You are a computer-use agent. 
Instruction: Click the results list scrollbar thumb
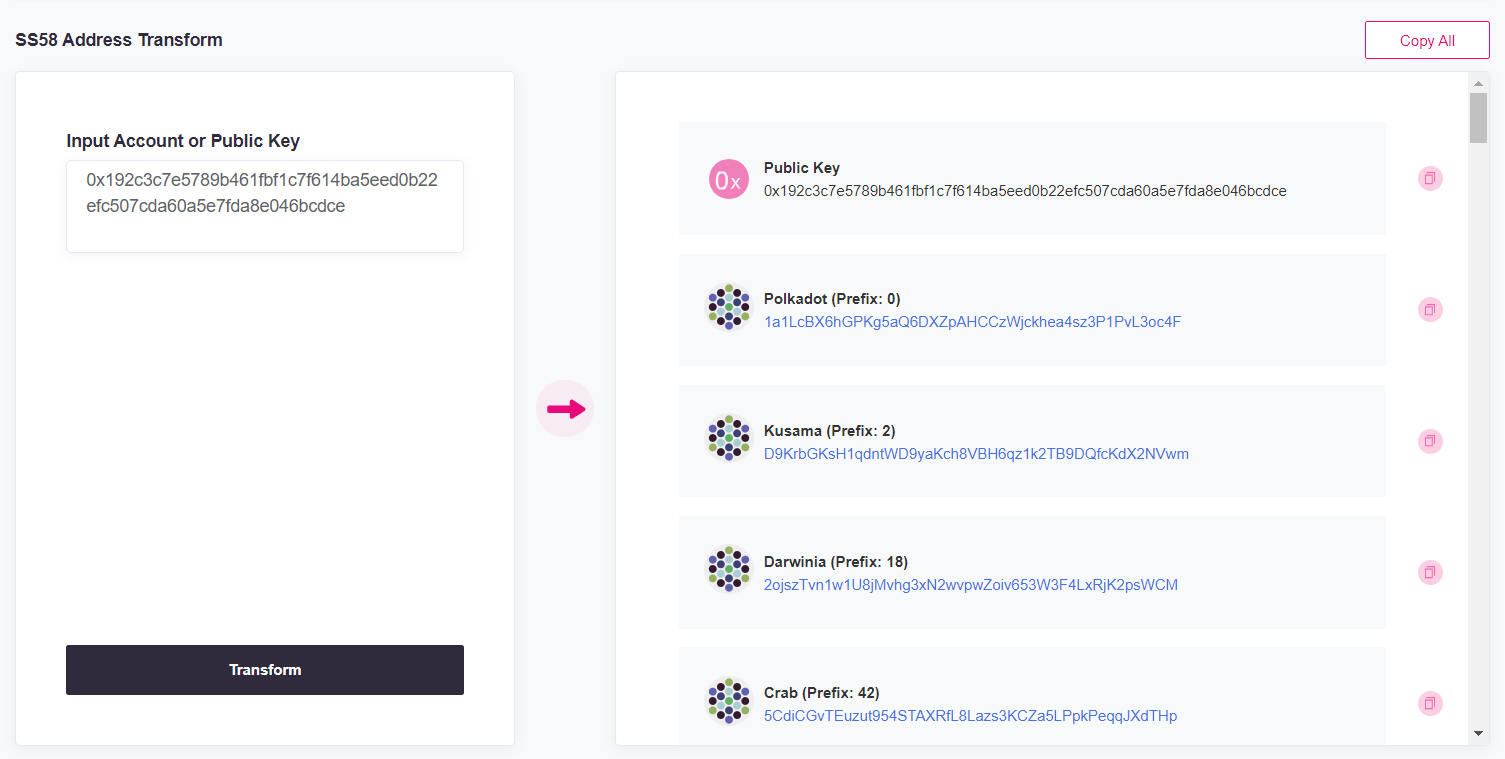1478,118
